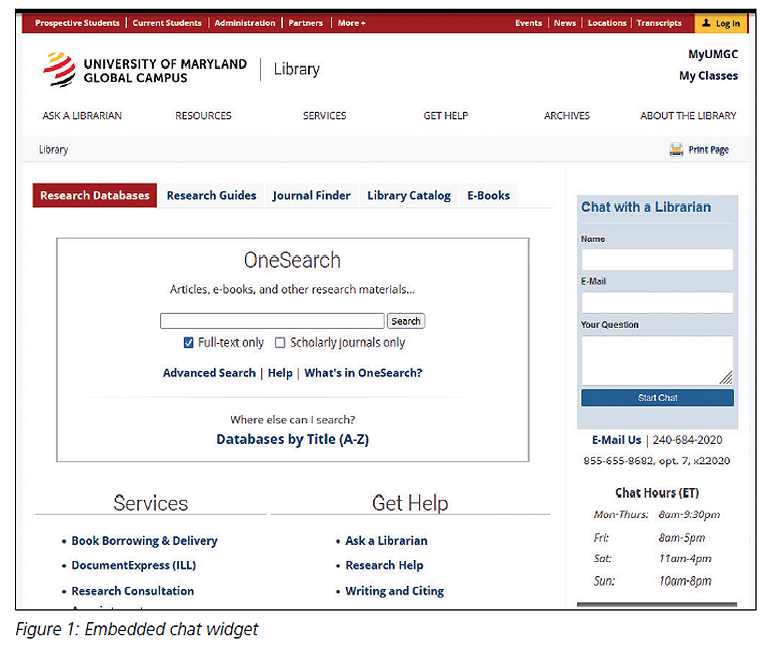Switch to the E-Books tab
The height and width of the screenshot is (647, 777).
click(x=489, y=195)
